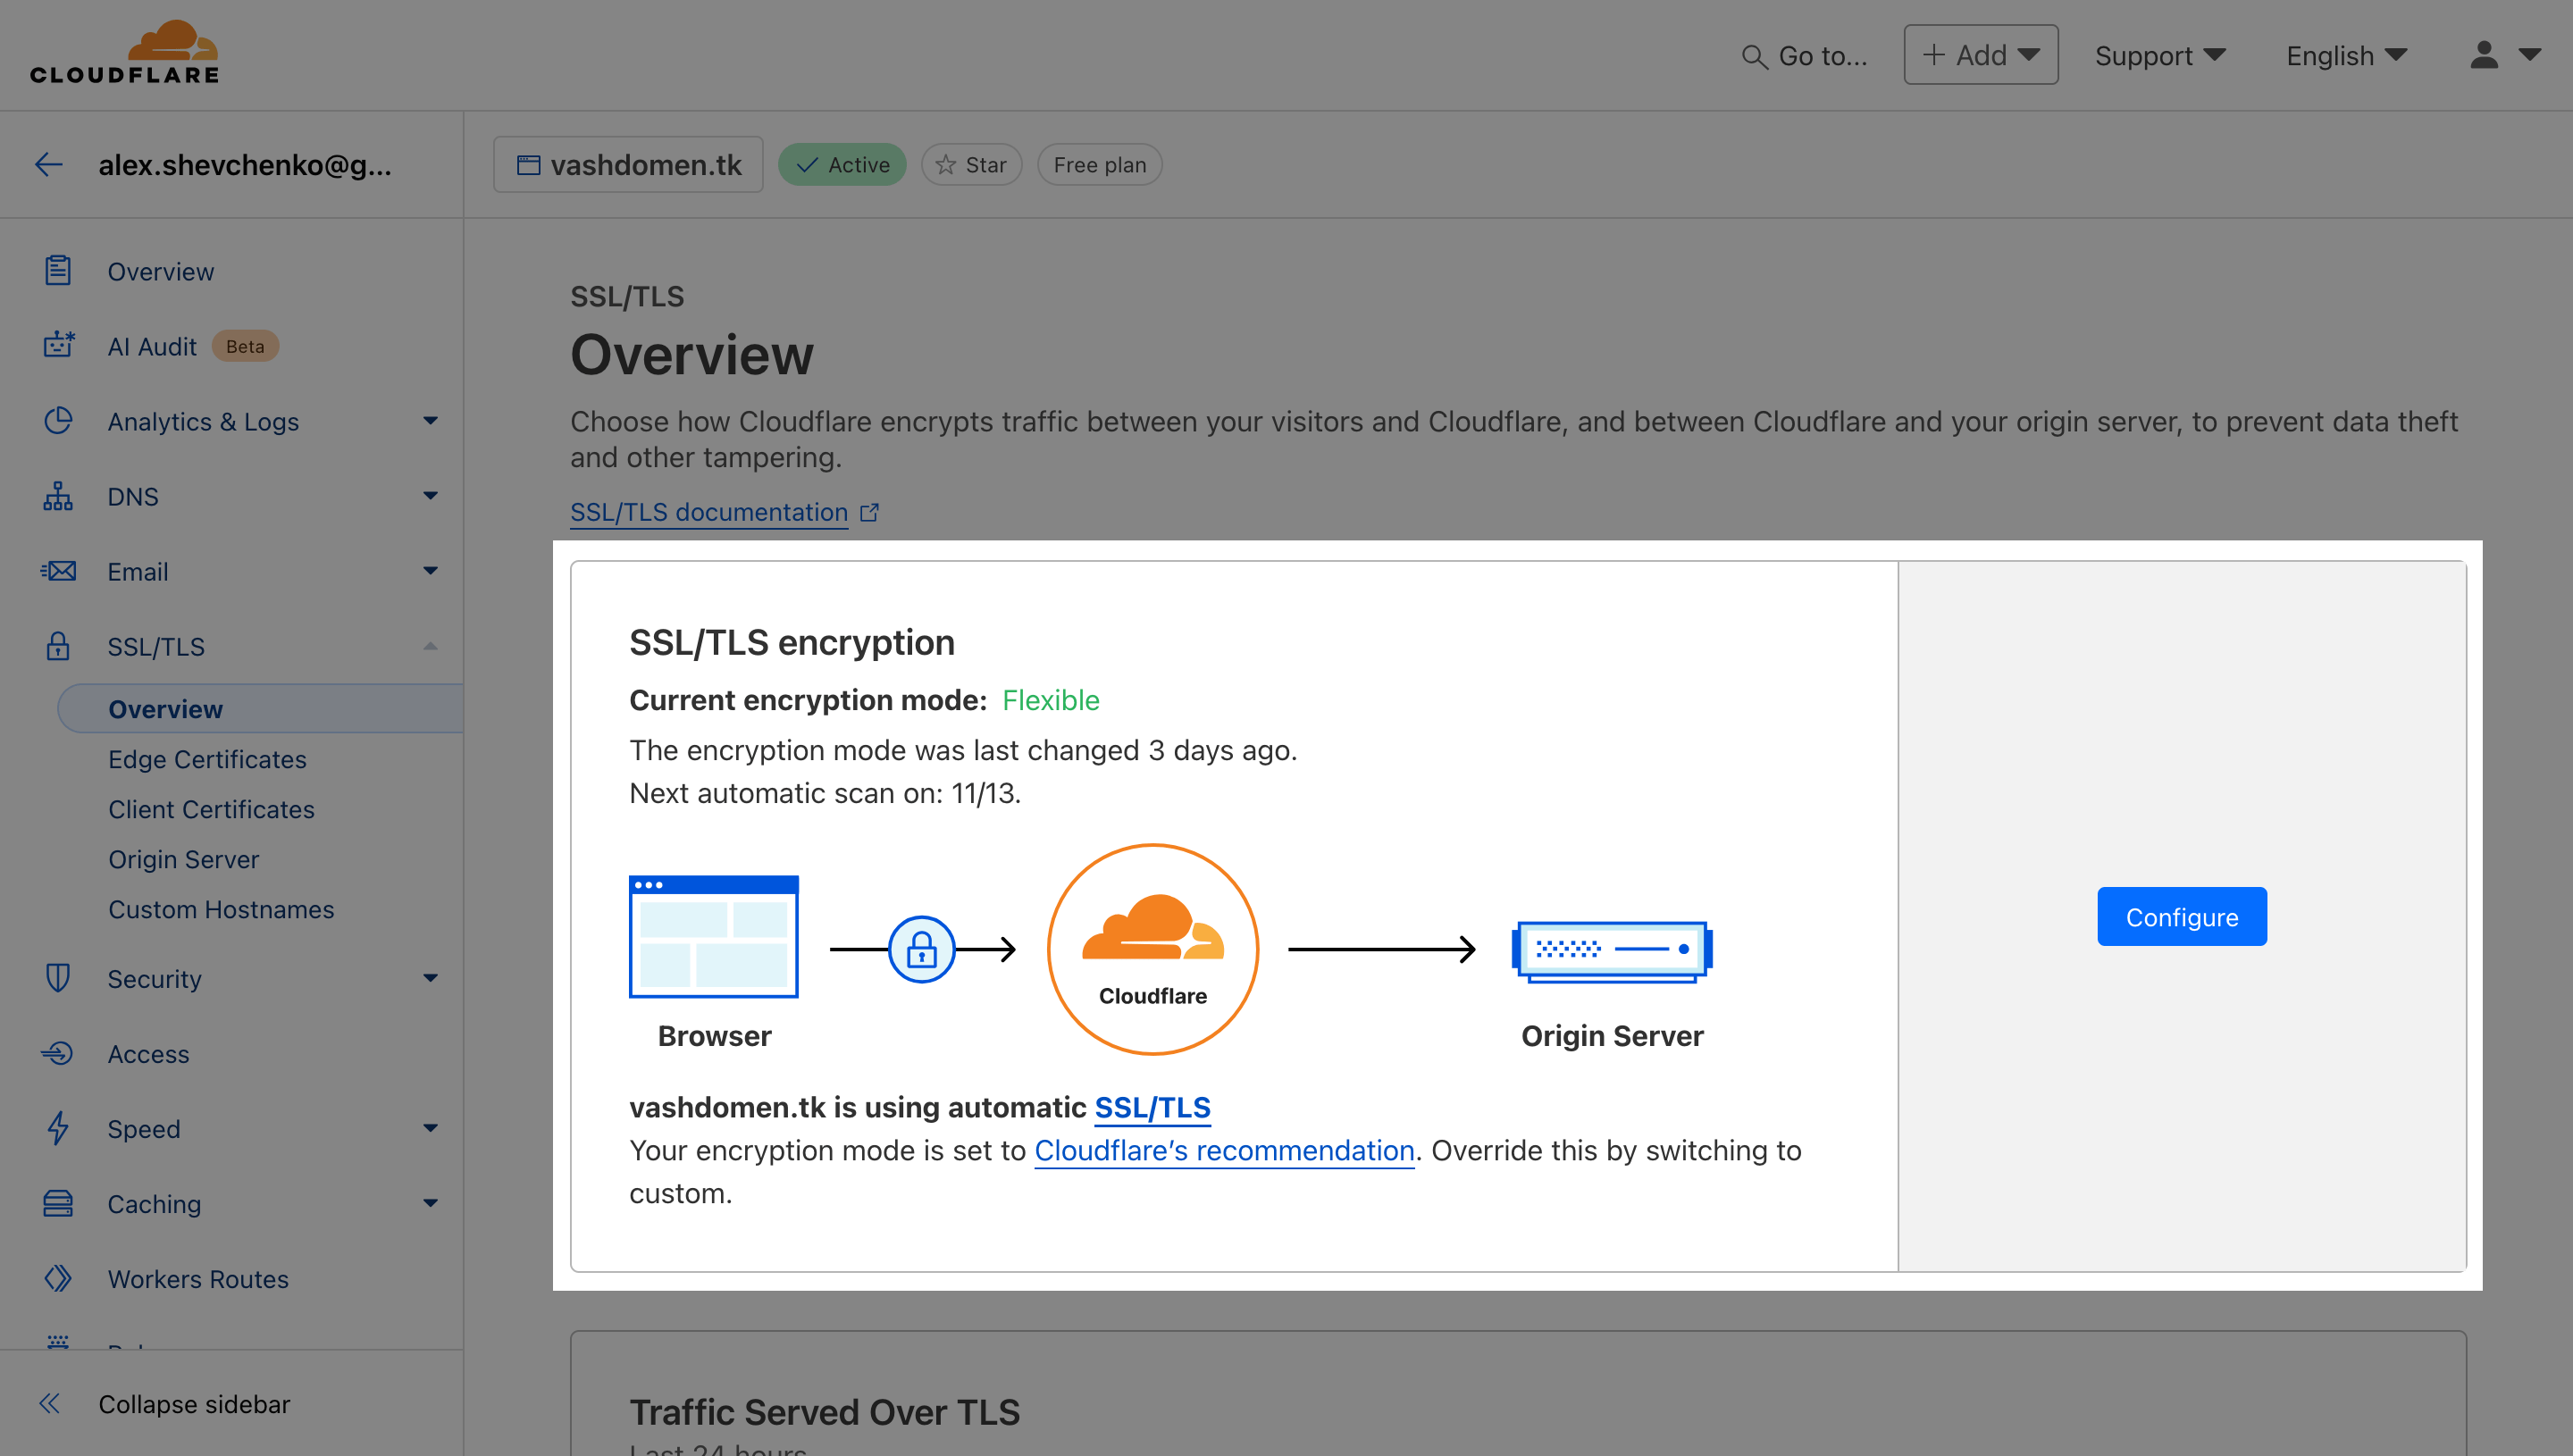The height and width of the screenshot is (1456, 2573).
Task: Click the Beta badge next to AI Audit
Action: pyautogui.click(x=245, y=346)
